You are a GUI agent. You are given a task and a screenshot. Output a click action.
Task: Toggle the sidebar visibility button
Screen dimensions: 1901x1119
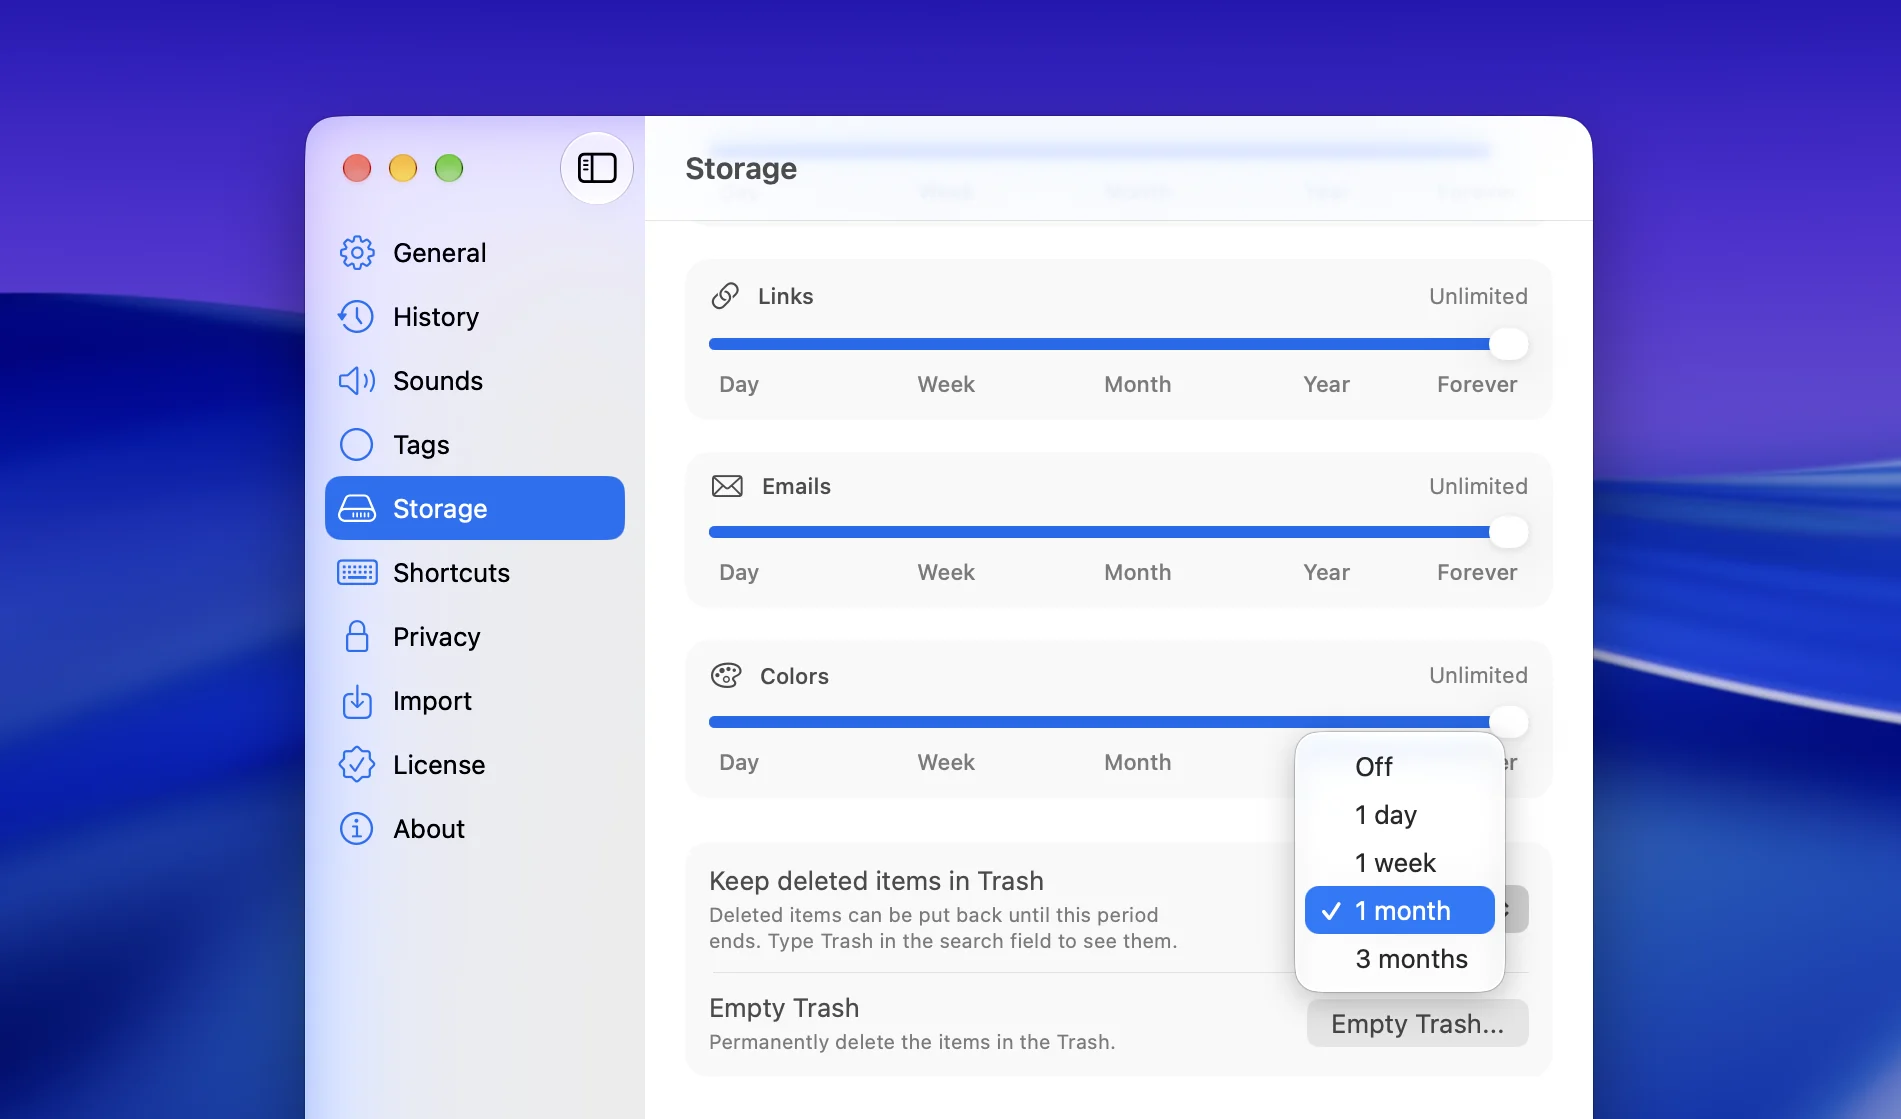[597, 168]
